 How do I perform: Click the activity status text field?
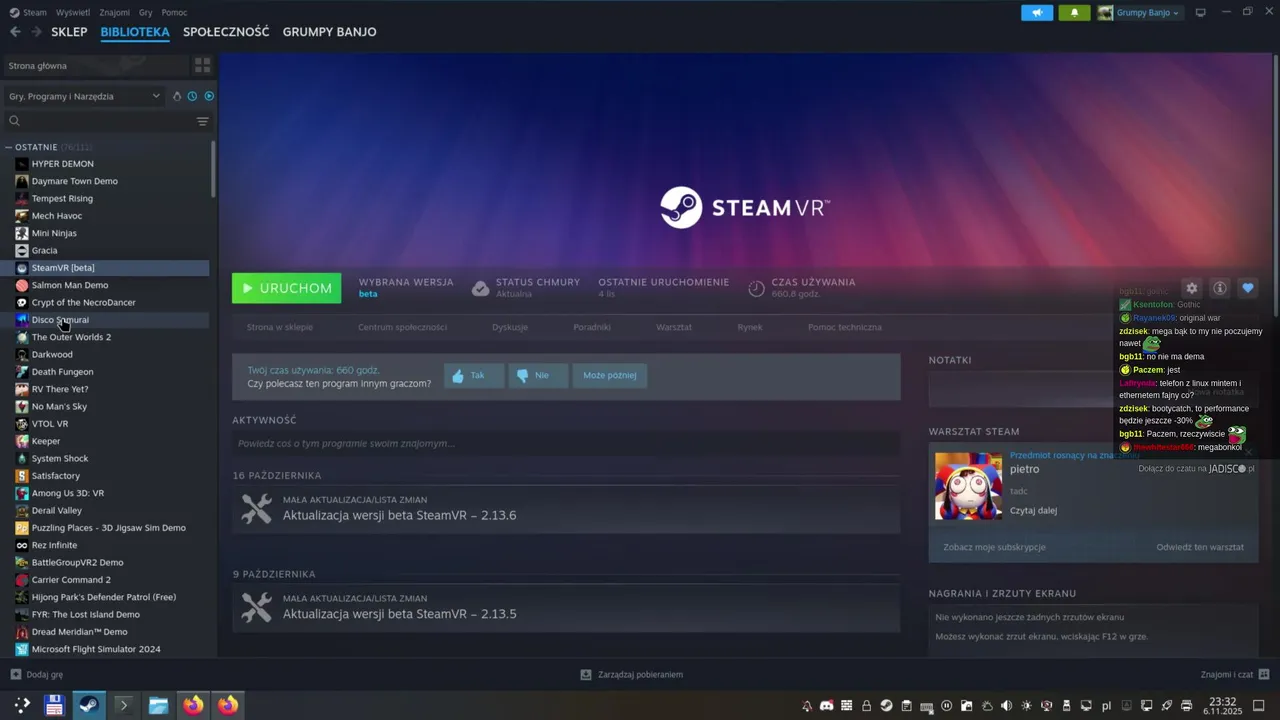(x=566, y=443)
